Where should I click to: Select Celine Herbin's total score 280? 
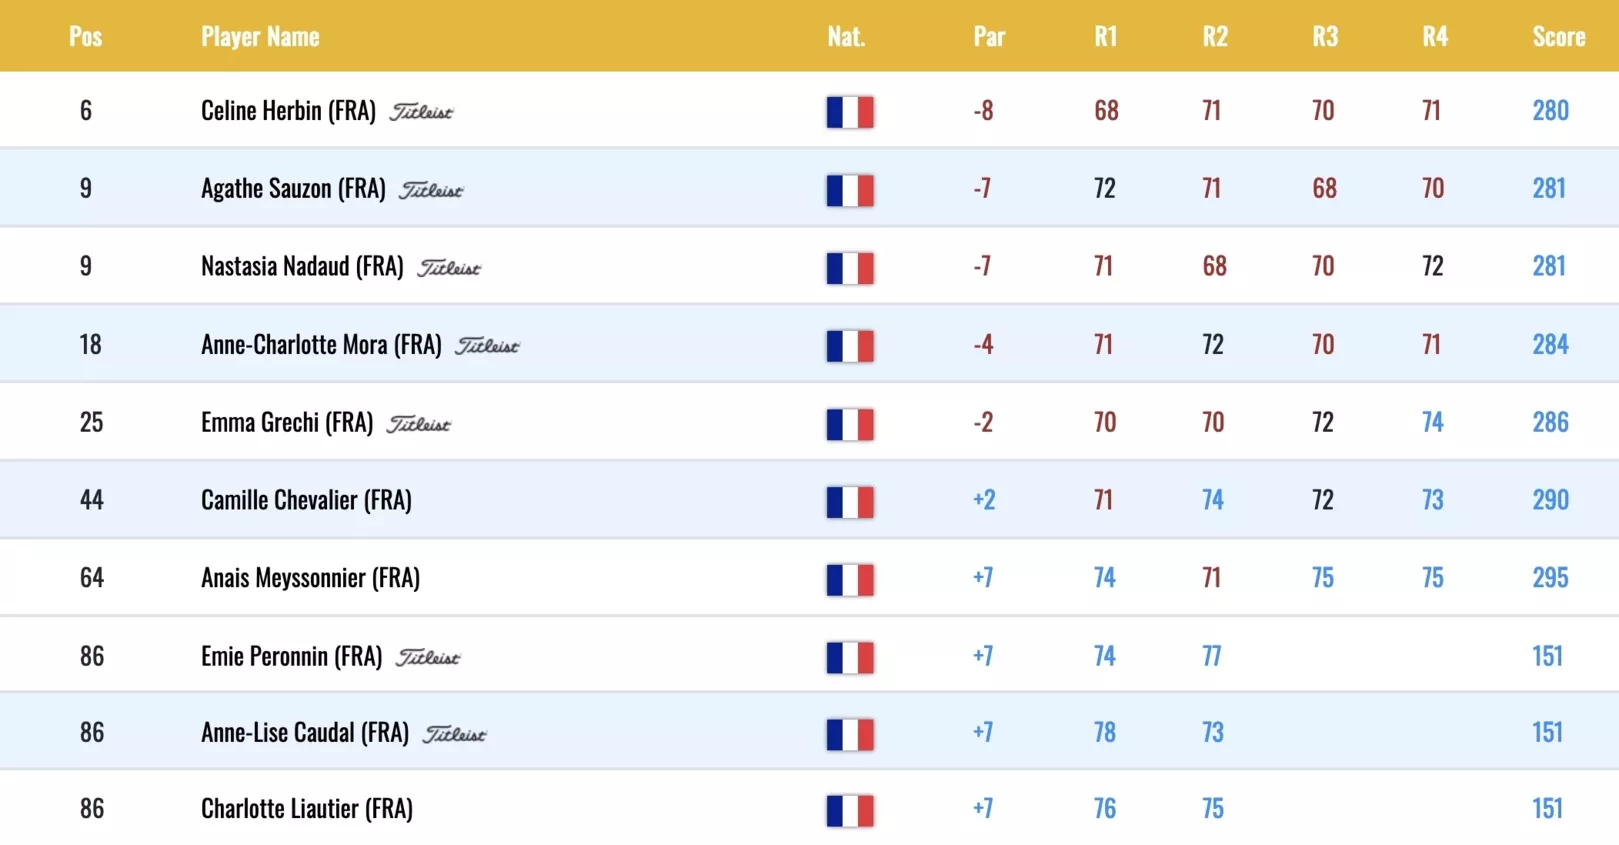click(1550, 110)
